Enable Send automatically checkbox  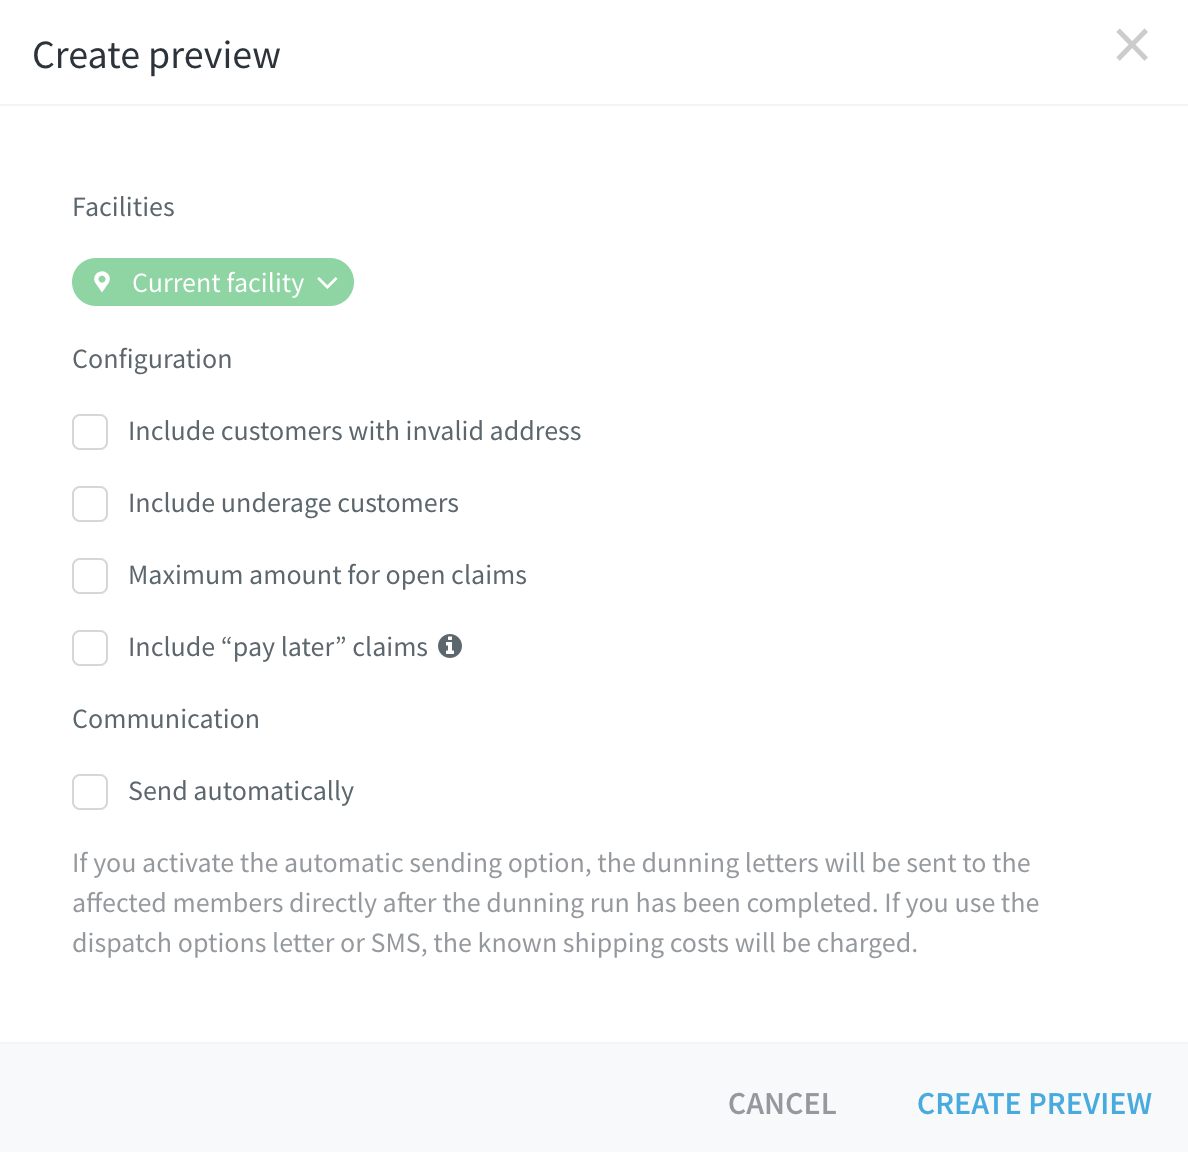pos(90,792)
